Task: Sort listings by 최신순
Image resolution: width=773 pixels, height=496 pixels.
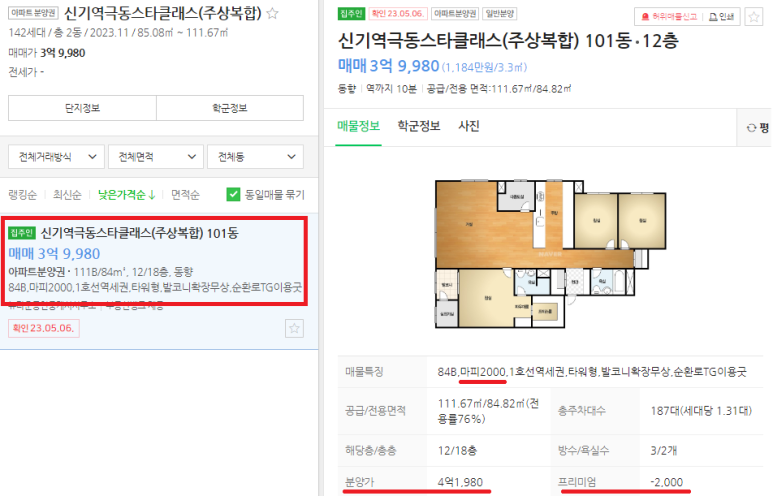Action: point(67,195)
